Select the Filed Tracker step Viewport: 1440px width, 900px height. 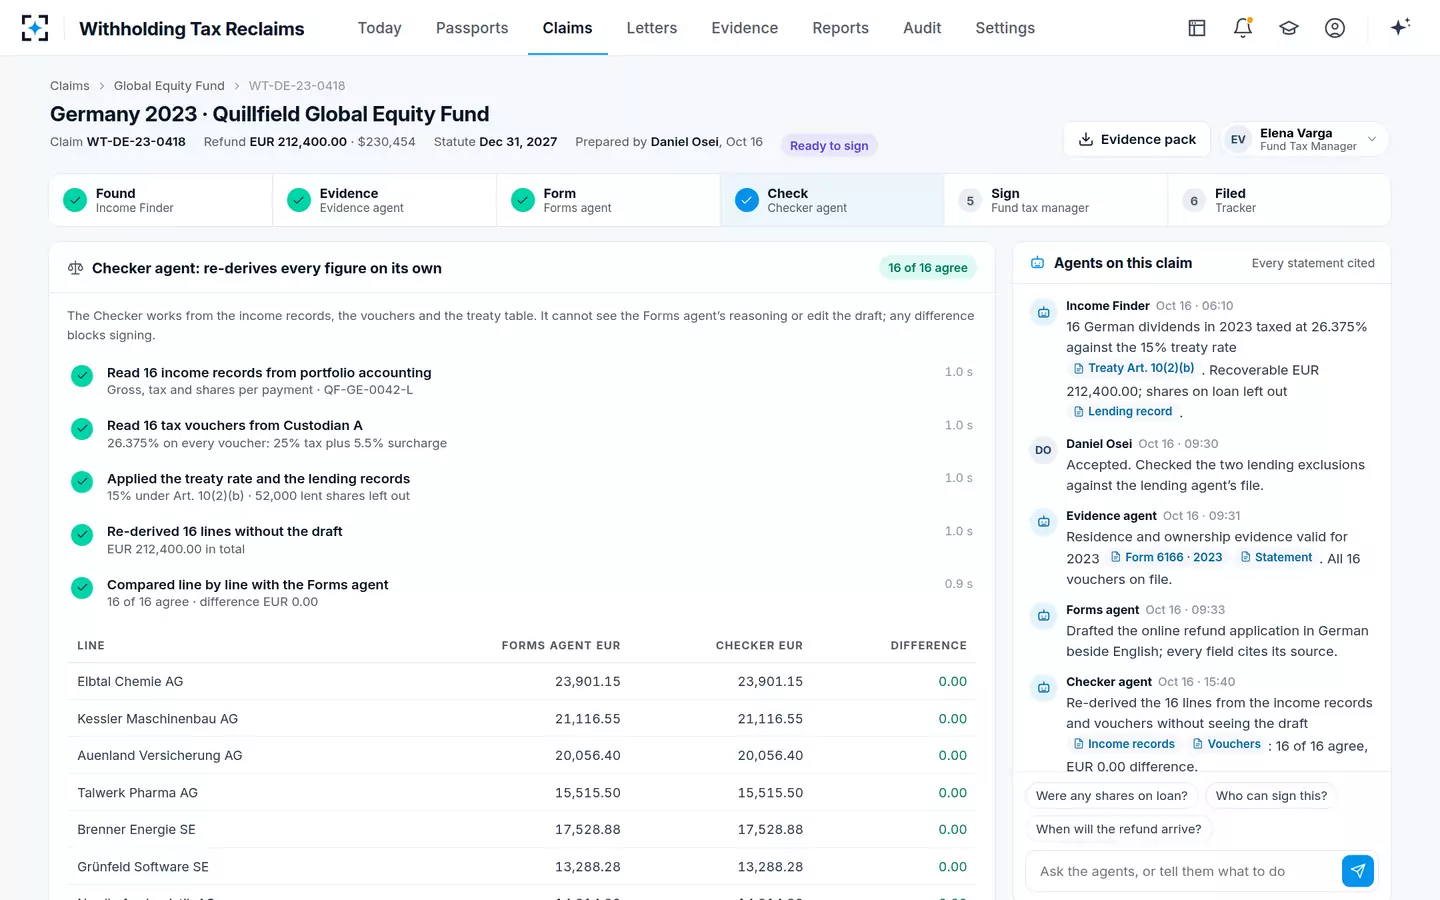1279,200
